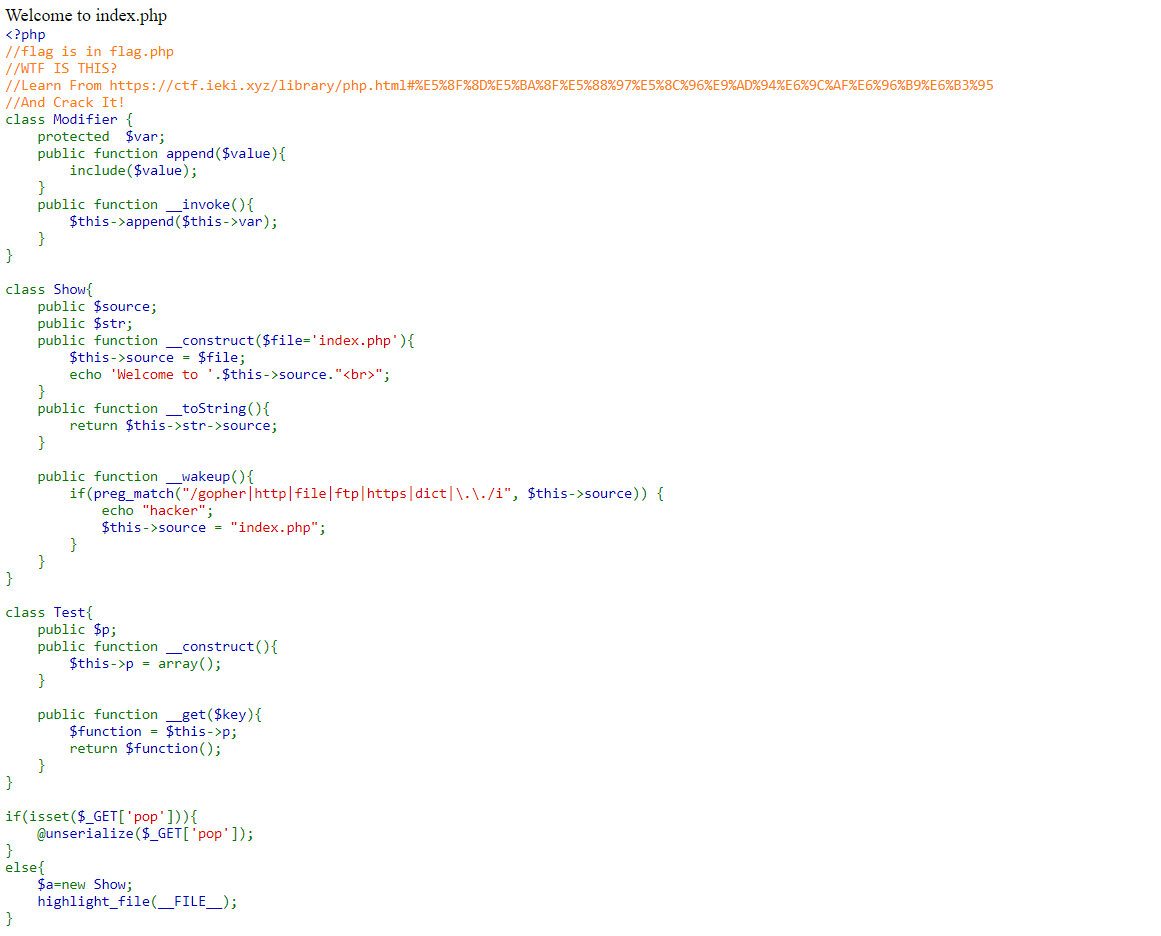Click the "$this->p = array();" line
The image size is (1161, 936).
coord(145,664)
